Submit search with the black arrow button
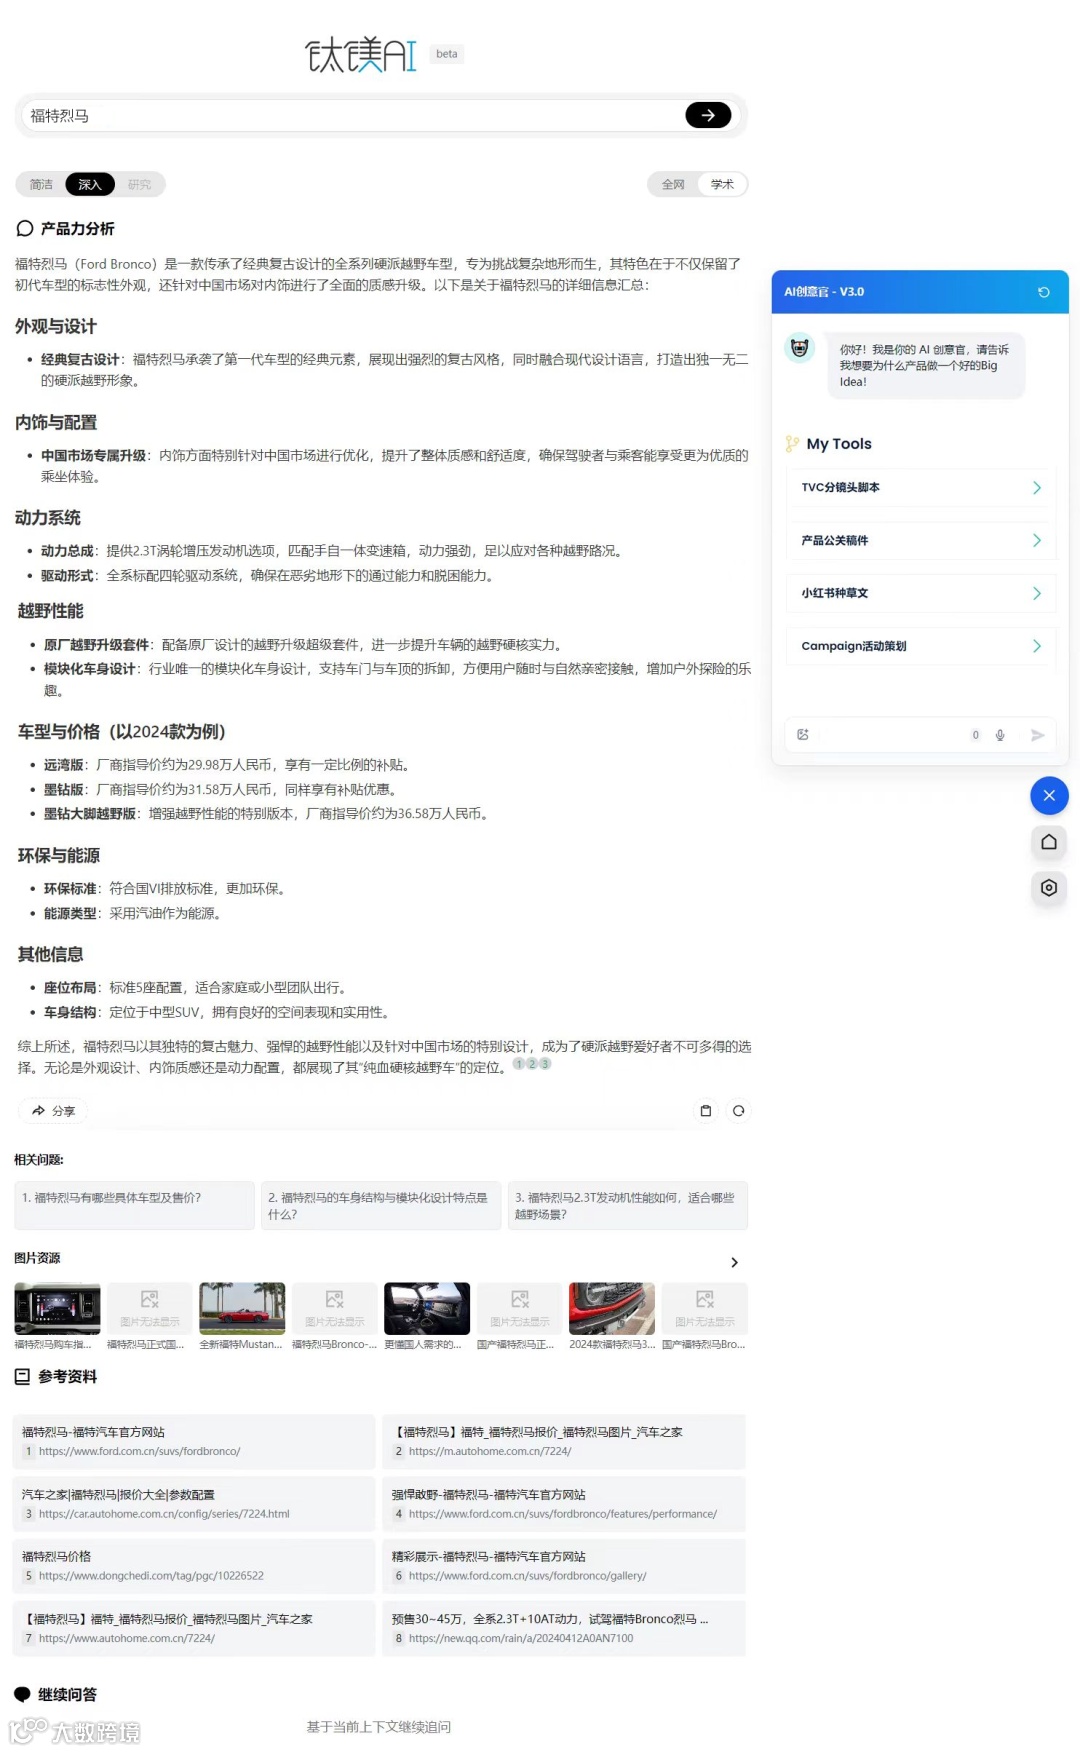This screenshot has width=1080, height=1752. click(x=708, y=115)
